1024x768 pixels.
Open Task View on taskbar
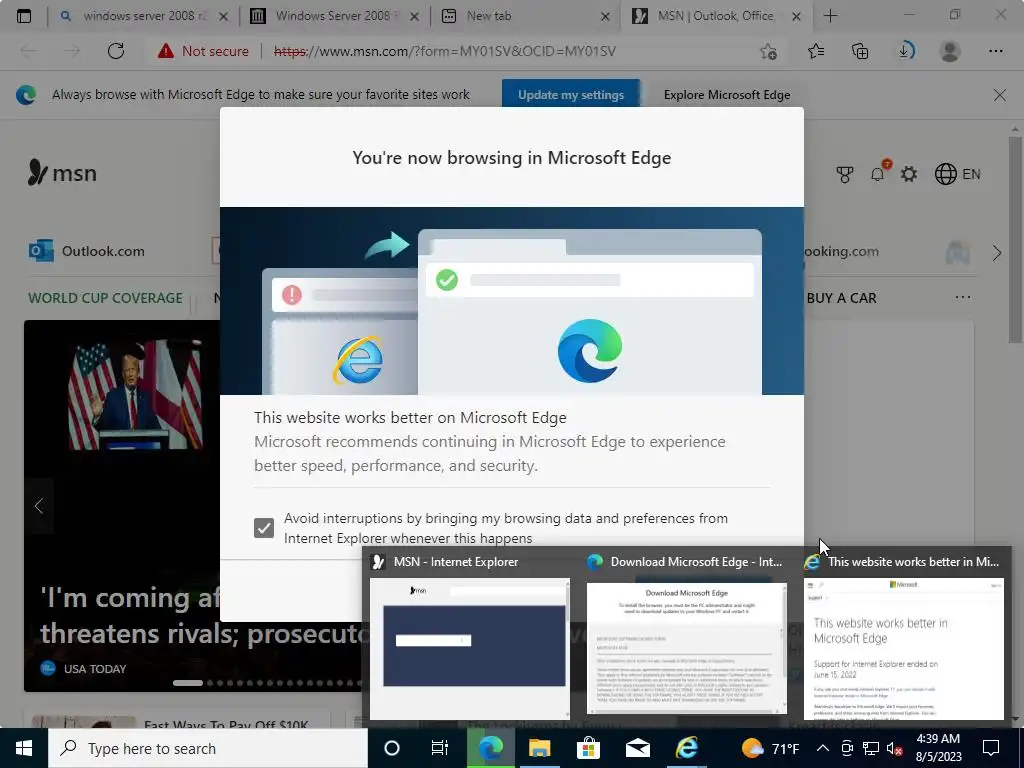click(x=440, y=748)
